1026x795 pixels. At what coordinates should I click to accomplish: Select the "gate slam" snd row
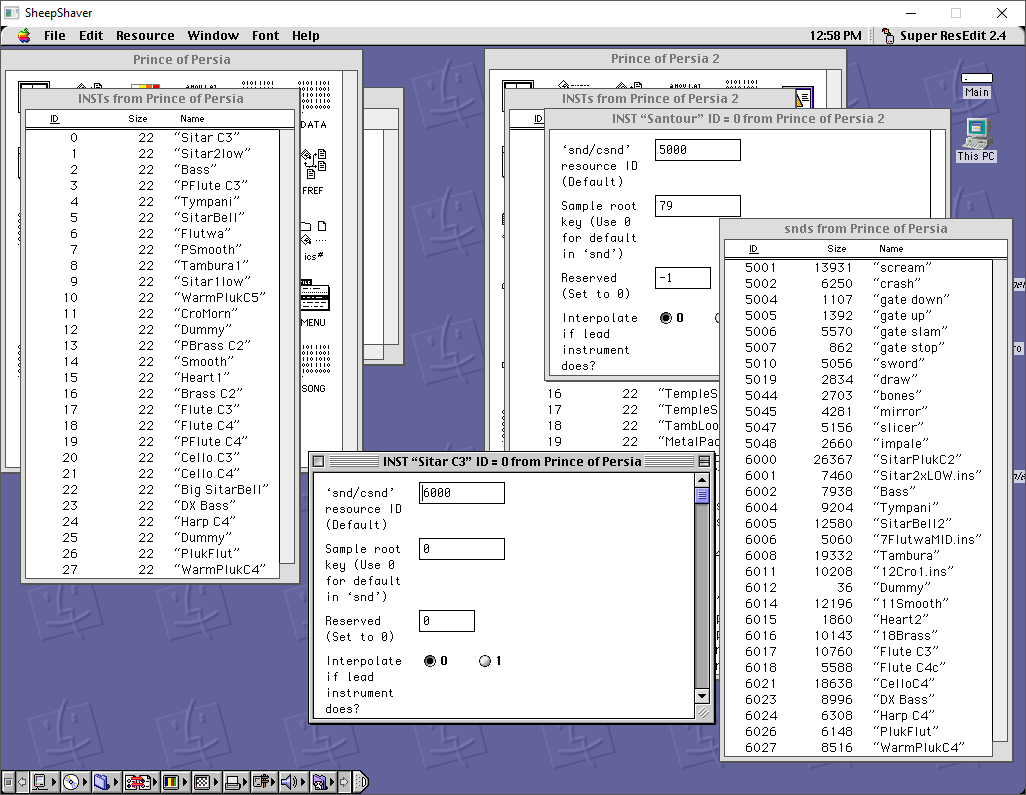(859, 332)
